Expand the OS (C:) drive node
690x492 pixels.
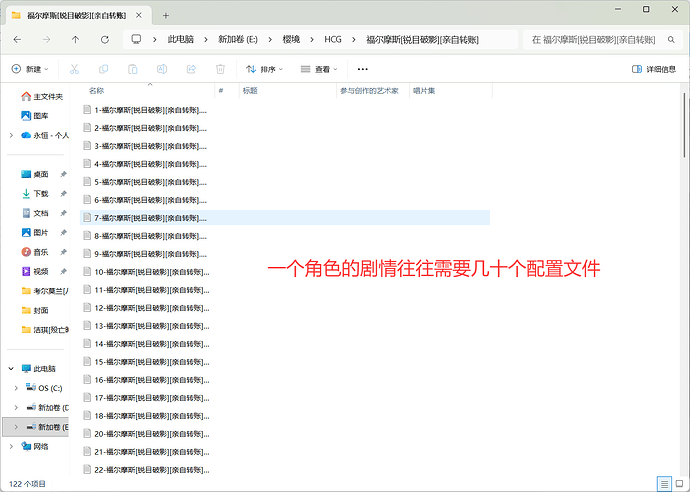[x=16, y=388]
